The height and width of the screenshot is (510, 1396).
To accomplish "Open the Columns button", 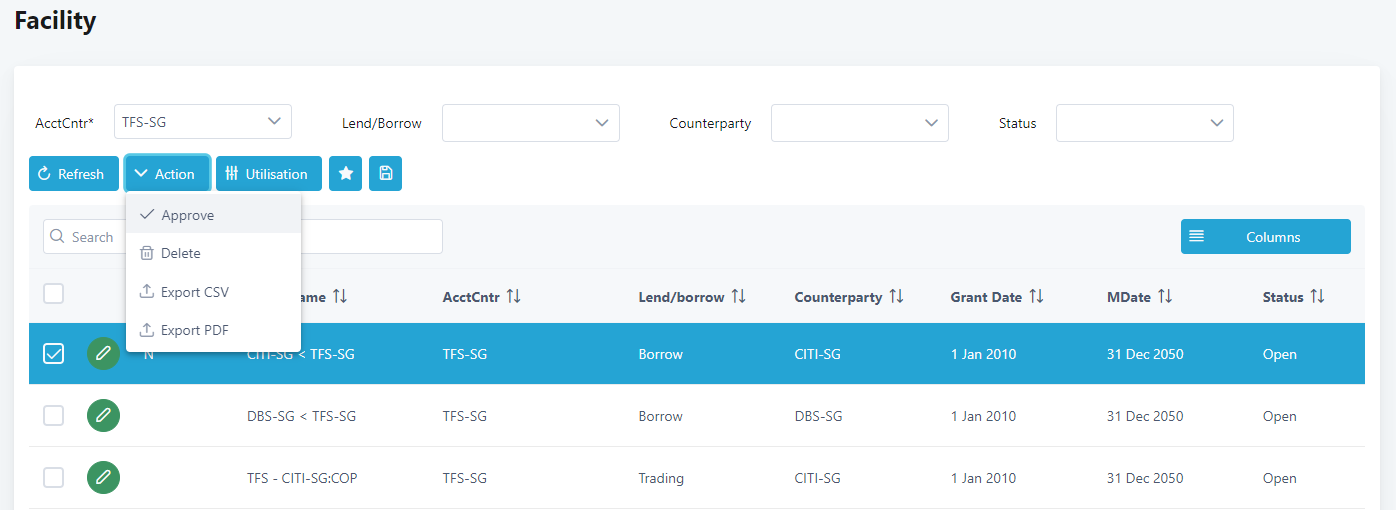I will tap(1265, 237).
